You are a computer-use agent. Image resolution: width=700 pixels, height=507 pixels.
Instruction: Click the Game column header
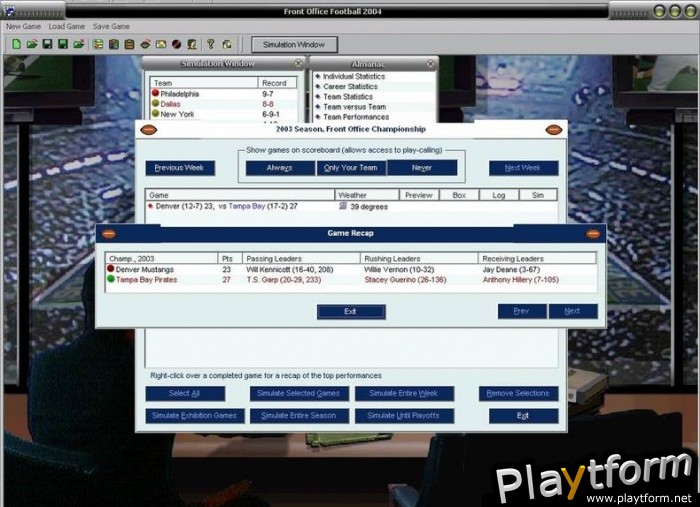click(x=240, y=195)
